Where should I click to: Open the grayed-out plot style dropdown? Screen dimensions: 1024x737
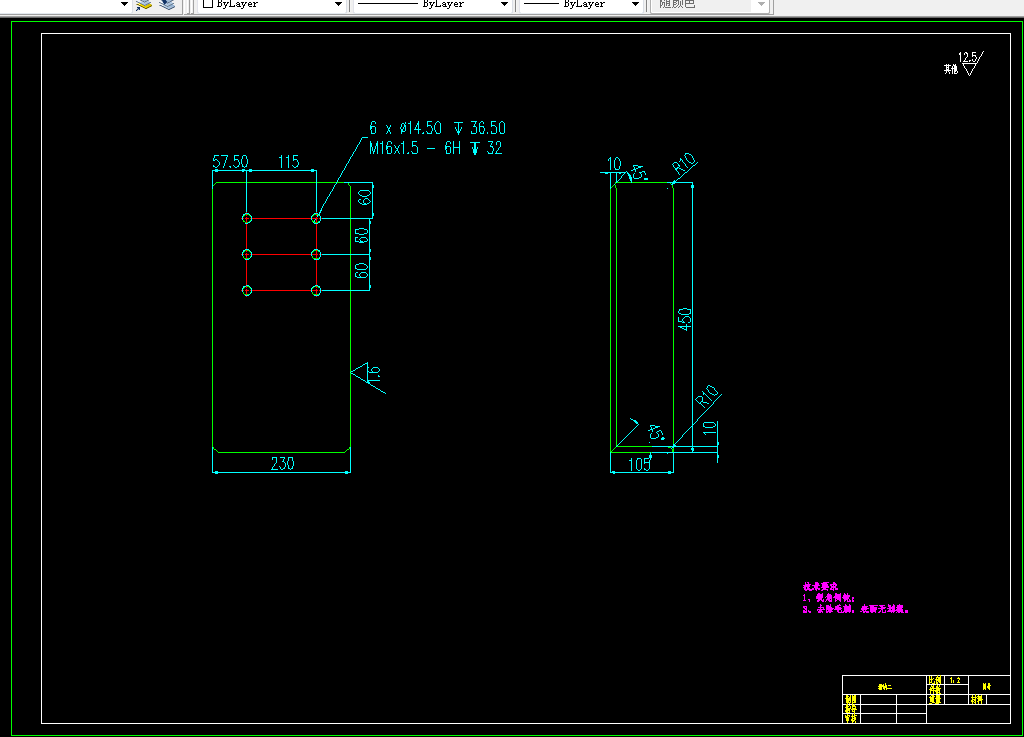pos(761,4)
